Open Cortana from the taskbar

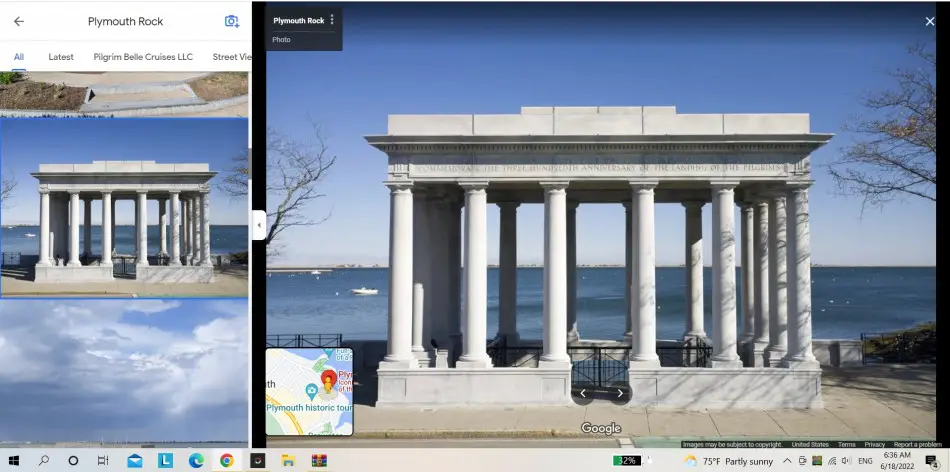[x=73, y=460]
